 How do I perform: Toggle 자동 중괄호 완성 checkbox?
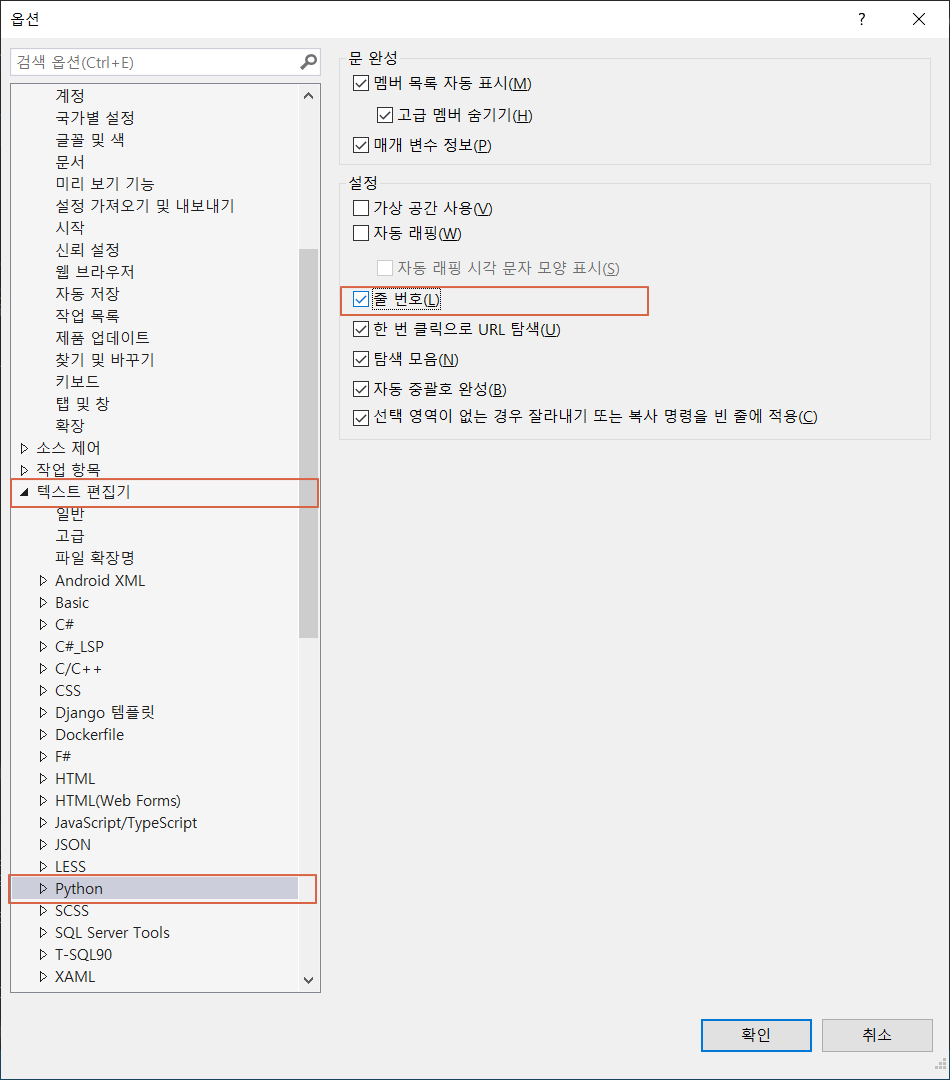[360, 389]
